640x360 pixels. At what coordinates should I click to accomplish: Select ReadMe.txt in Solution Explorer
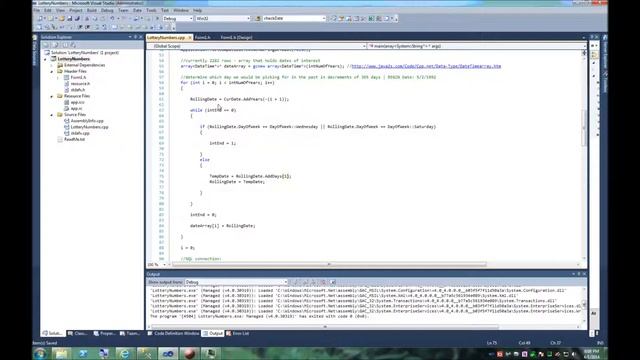point(74,139)
